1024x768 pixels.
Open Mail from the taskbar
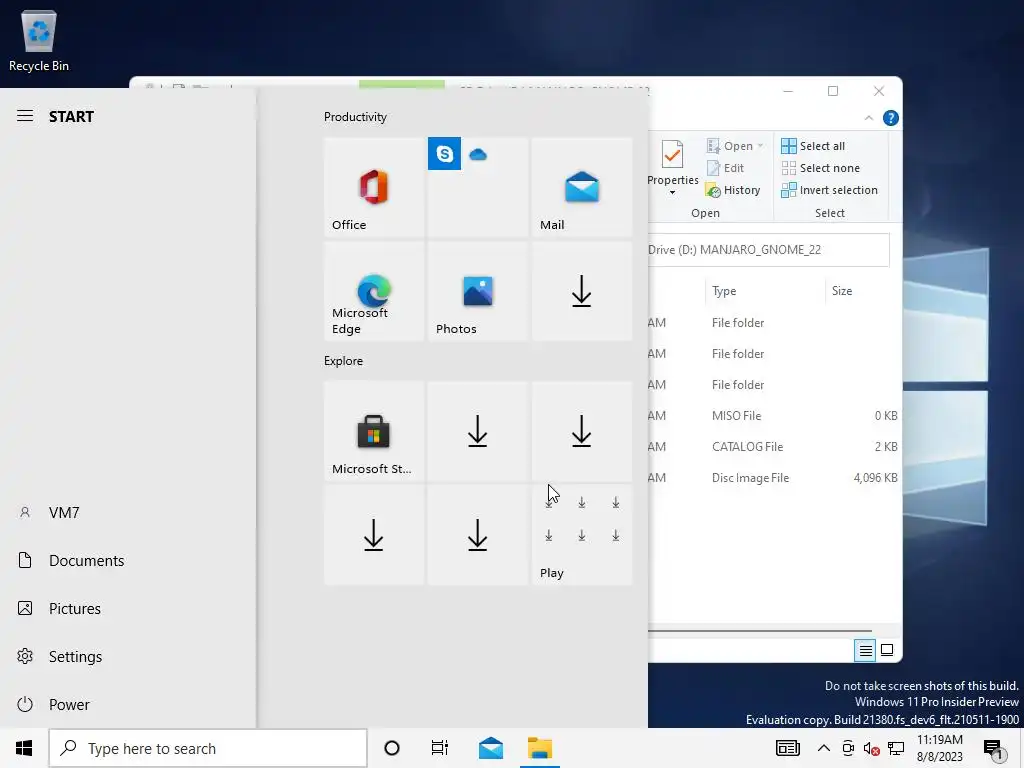(x=490, y=748)
